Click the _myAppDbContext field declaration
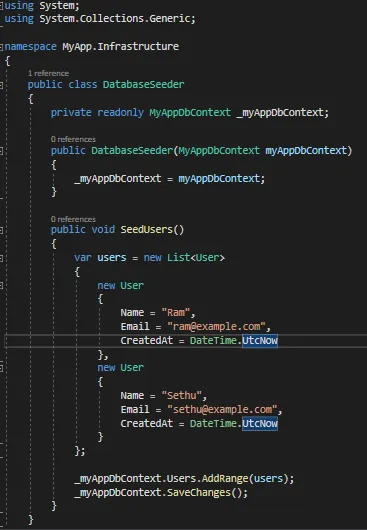The image size is (367, 530). [280, 113]
